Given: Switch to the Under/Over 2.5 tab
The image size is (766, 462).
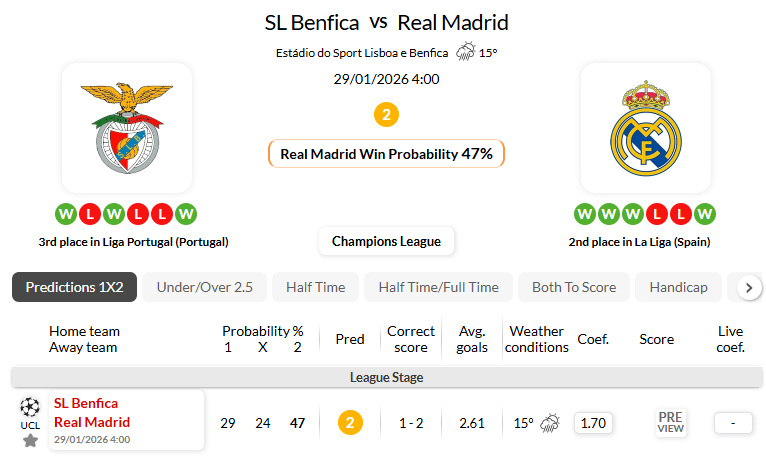Looking at the screenshot, I should (204, 287).
